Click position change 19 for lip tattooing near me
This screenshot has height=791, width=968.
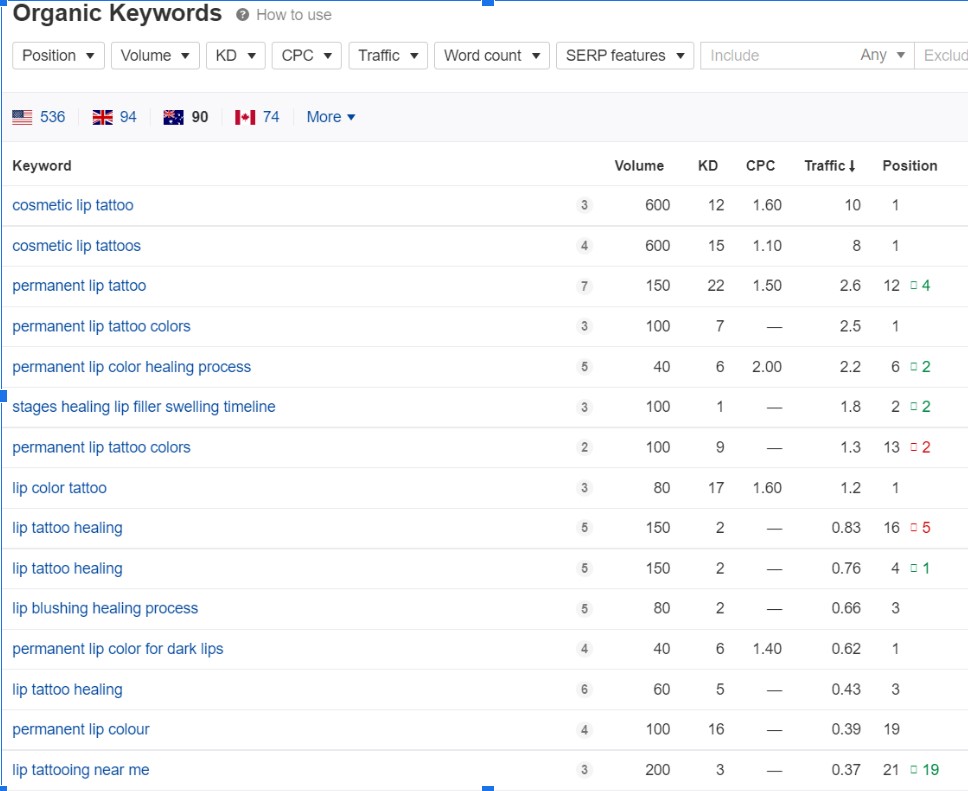pos(925,770)
